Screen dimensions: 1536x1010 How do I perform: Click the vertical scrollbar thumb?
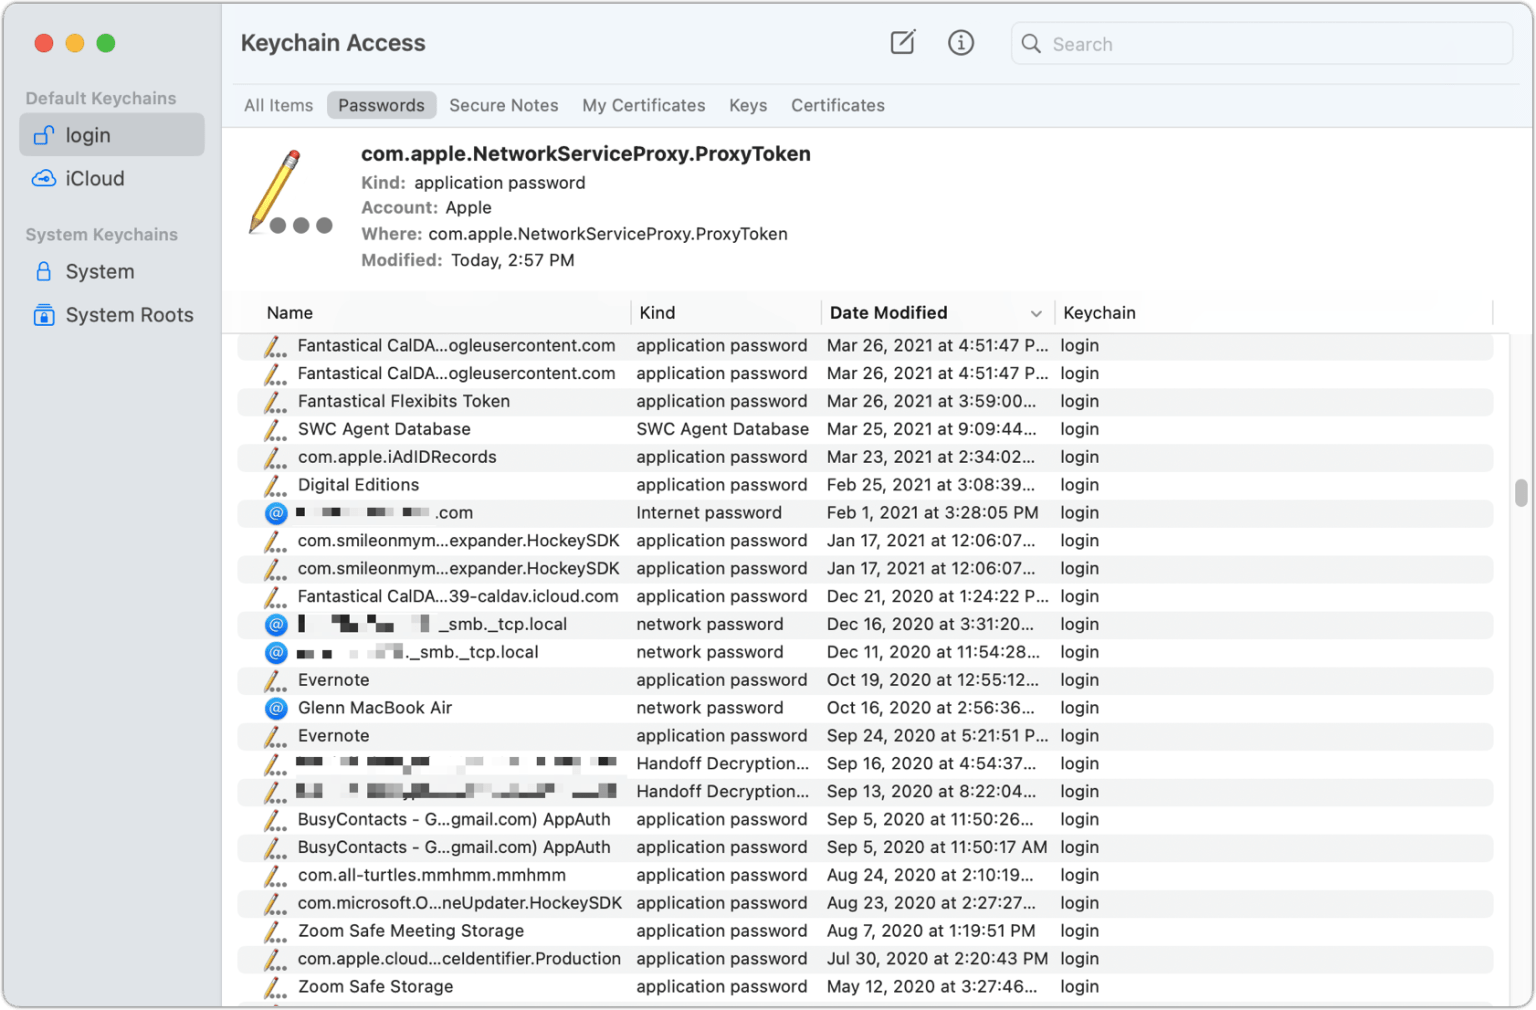tap(1520, 494)
